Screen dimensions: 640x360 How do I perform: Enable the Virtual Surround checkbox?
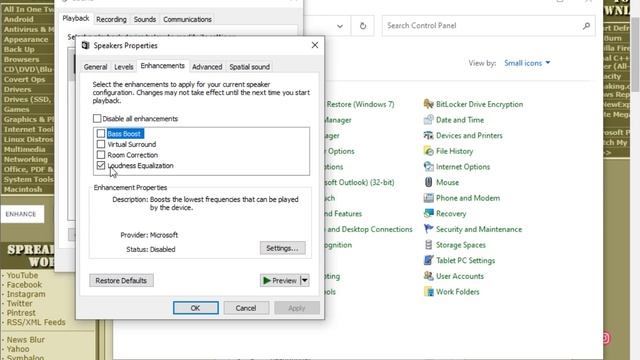click(x=101, y=144)
